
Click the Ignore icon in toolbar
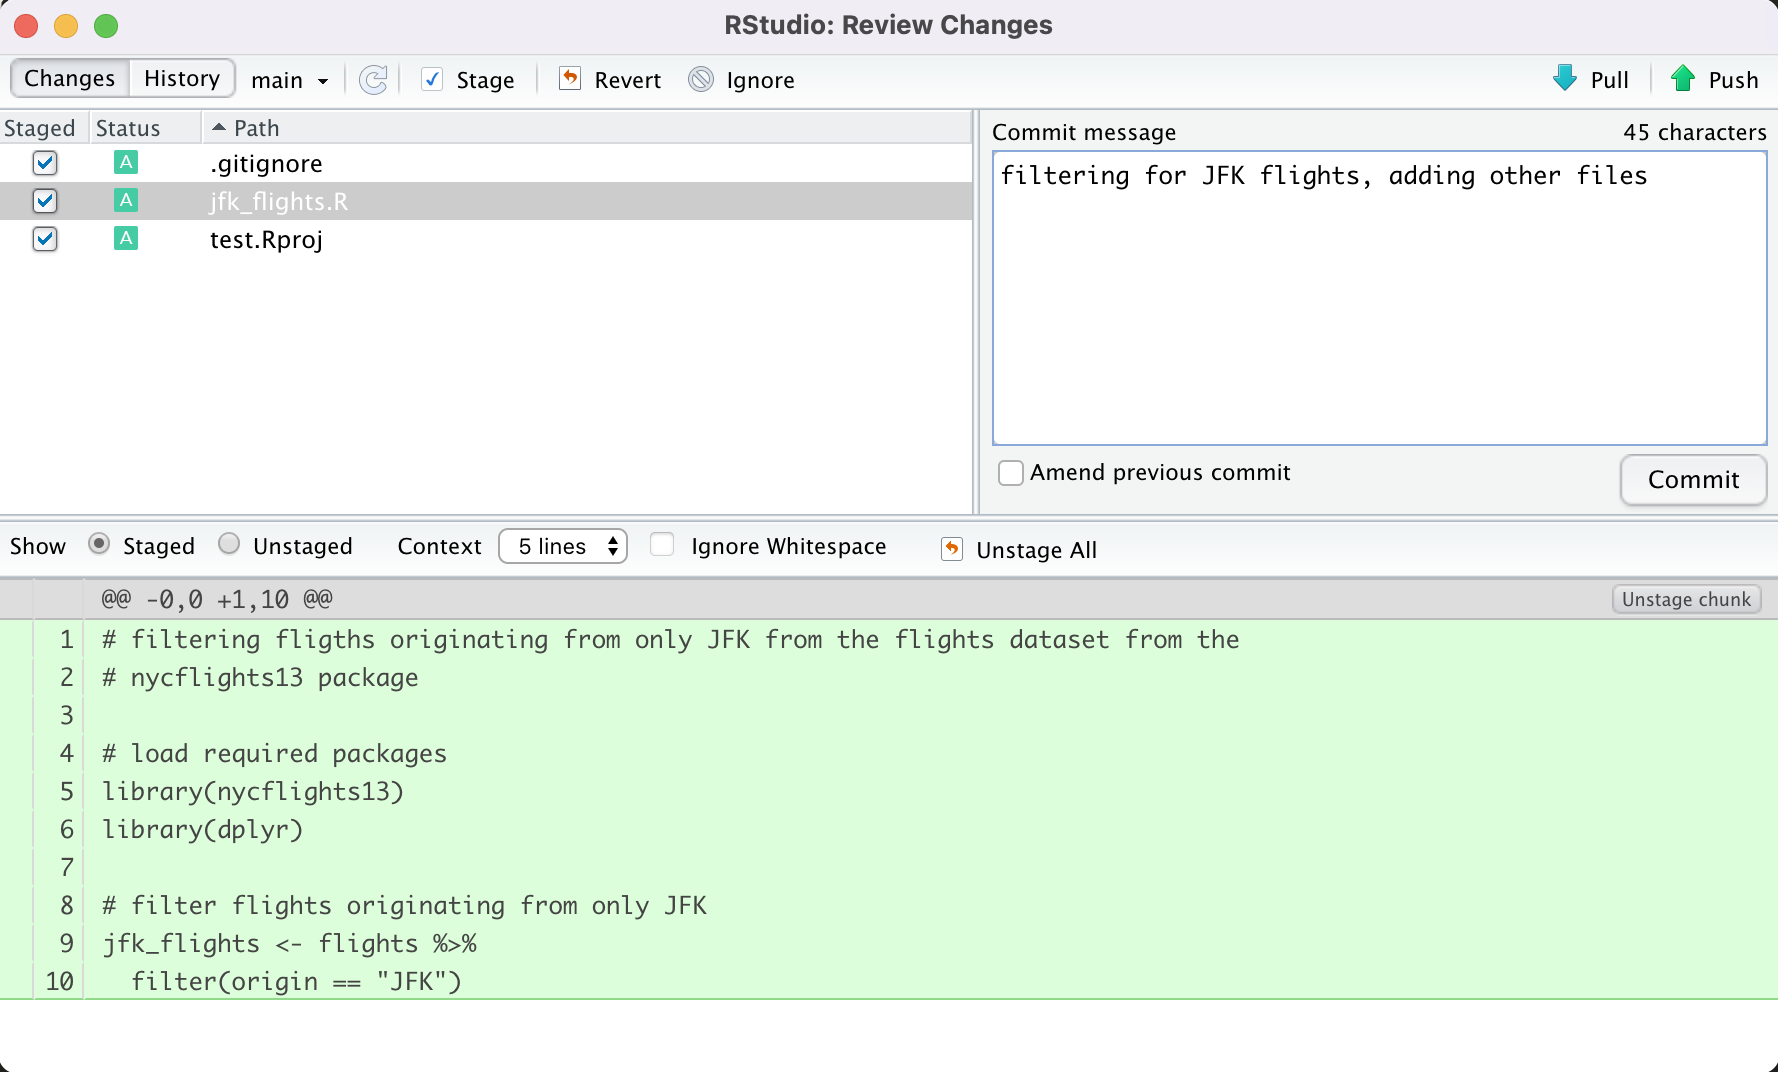701,80
